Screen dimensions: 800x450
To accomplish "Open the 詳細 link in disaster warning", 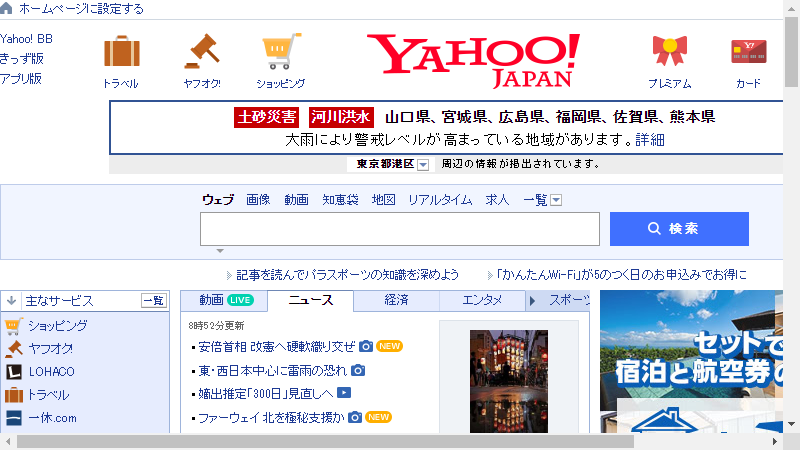I will pos(649,139).
